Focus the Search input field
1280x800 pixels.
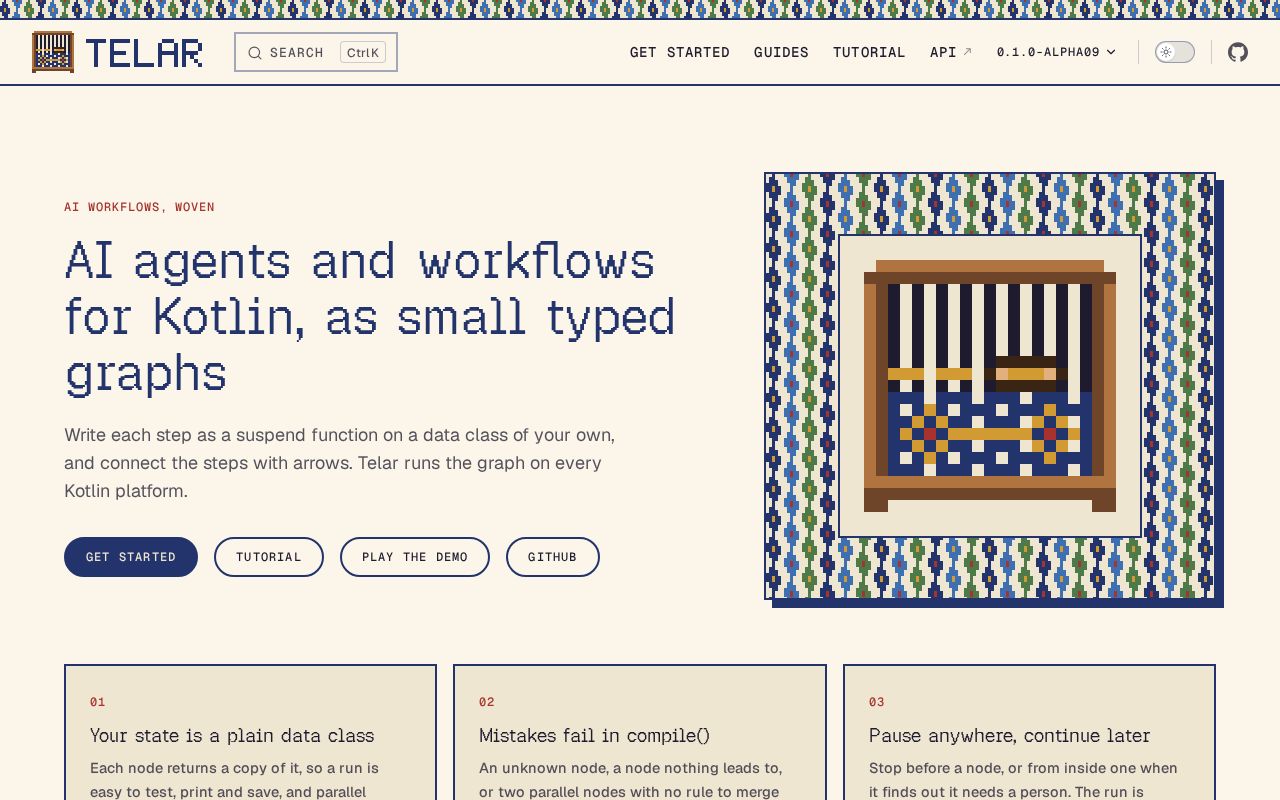pos(316,52)
